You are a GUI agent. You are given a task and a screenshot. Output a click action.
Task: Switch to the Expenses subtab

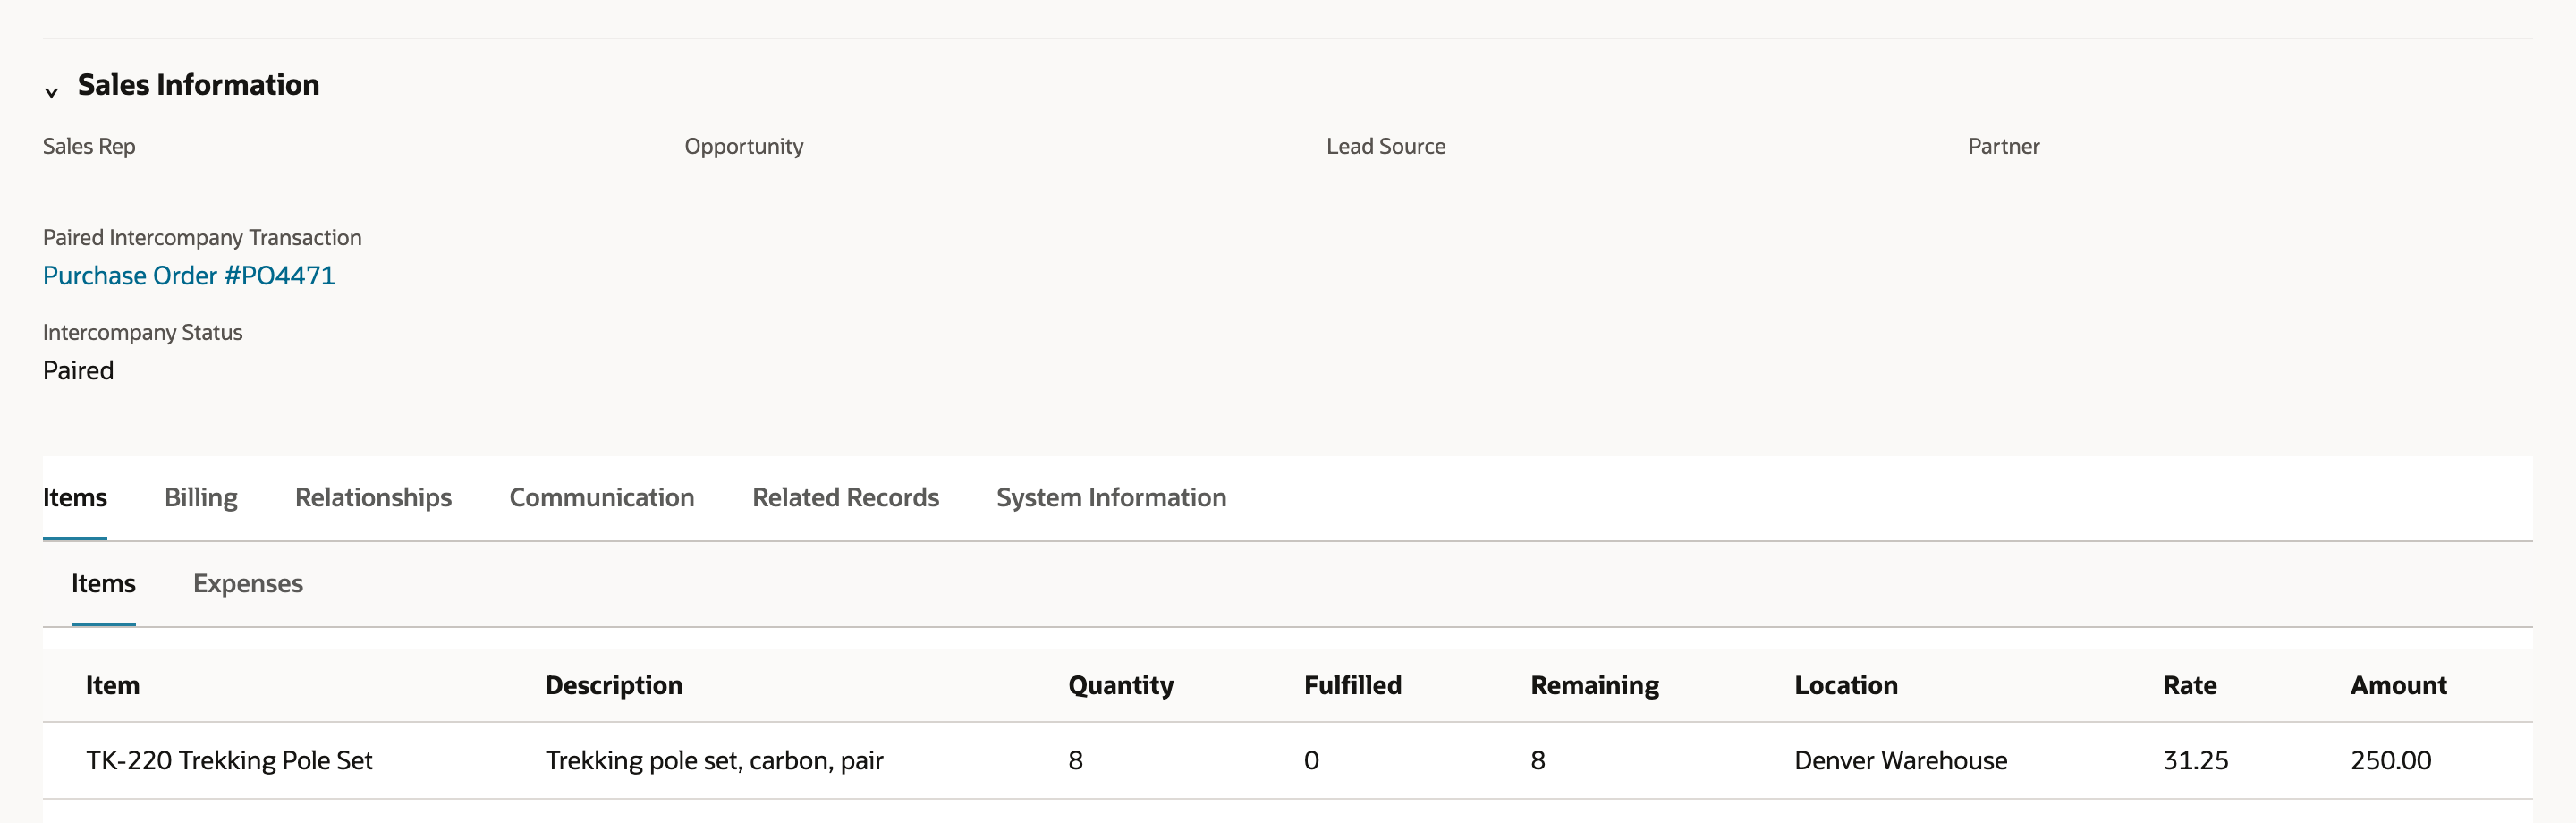(248, 584)
